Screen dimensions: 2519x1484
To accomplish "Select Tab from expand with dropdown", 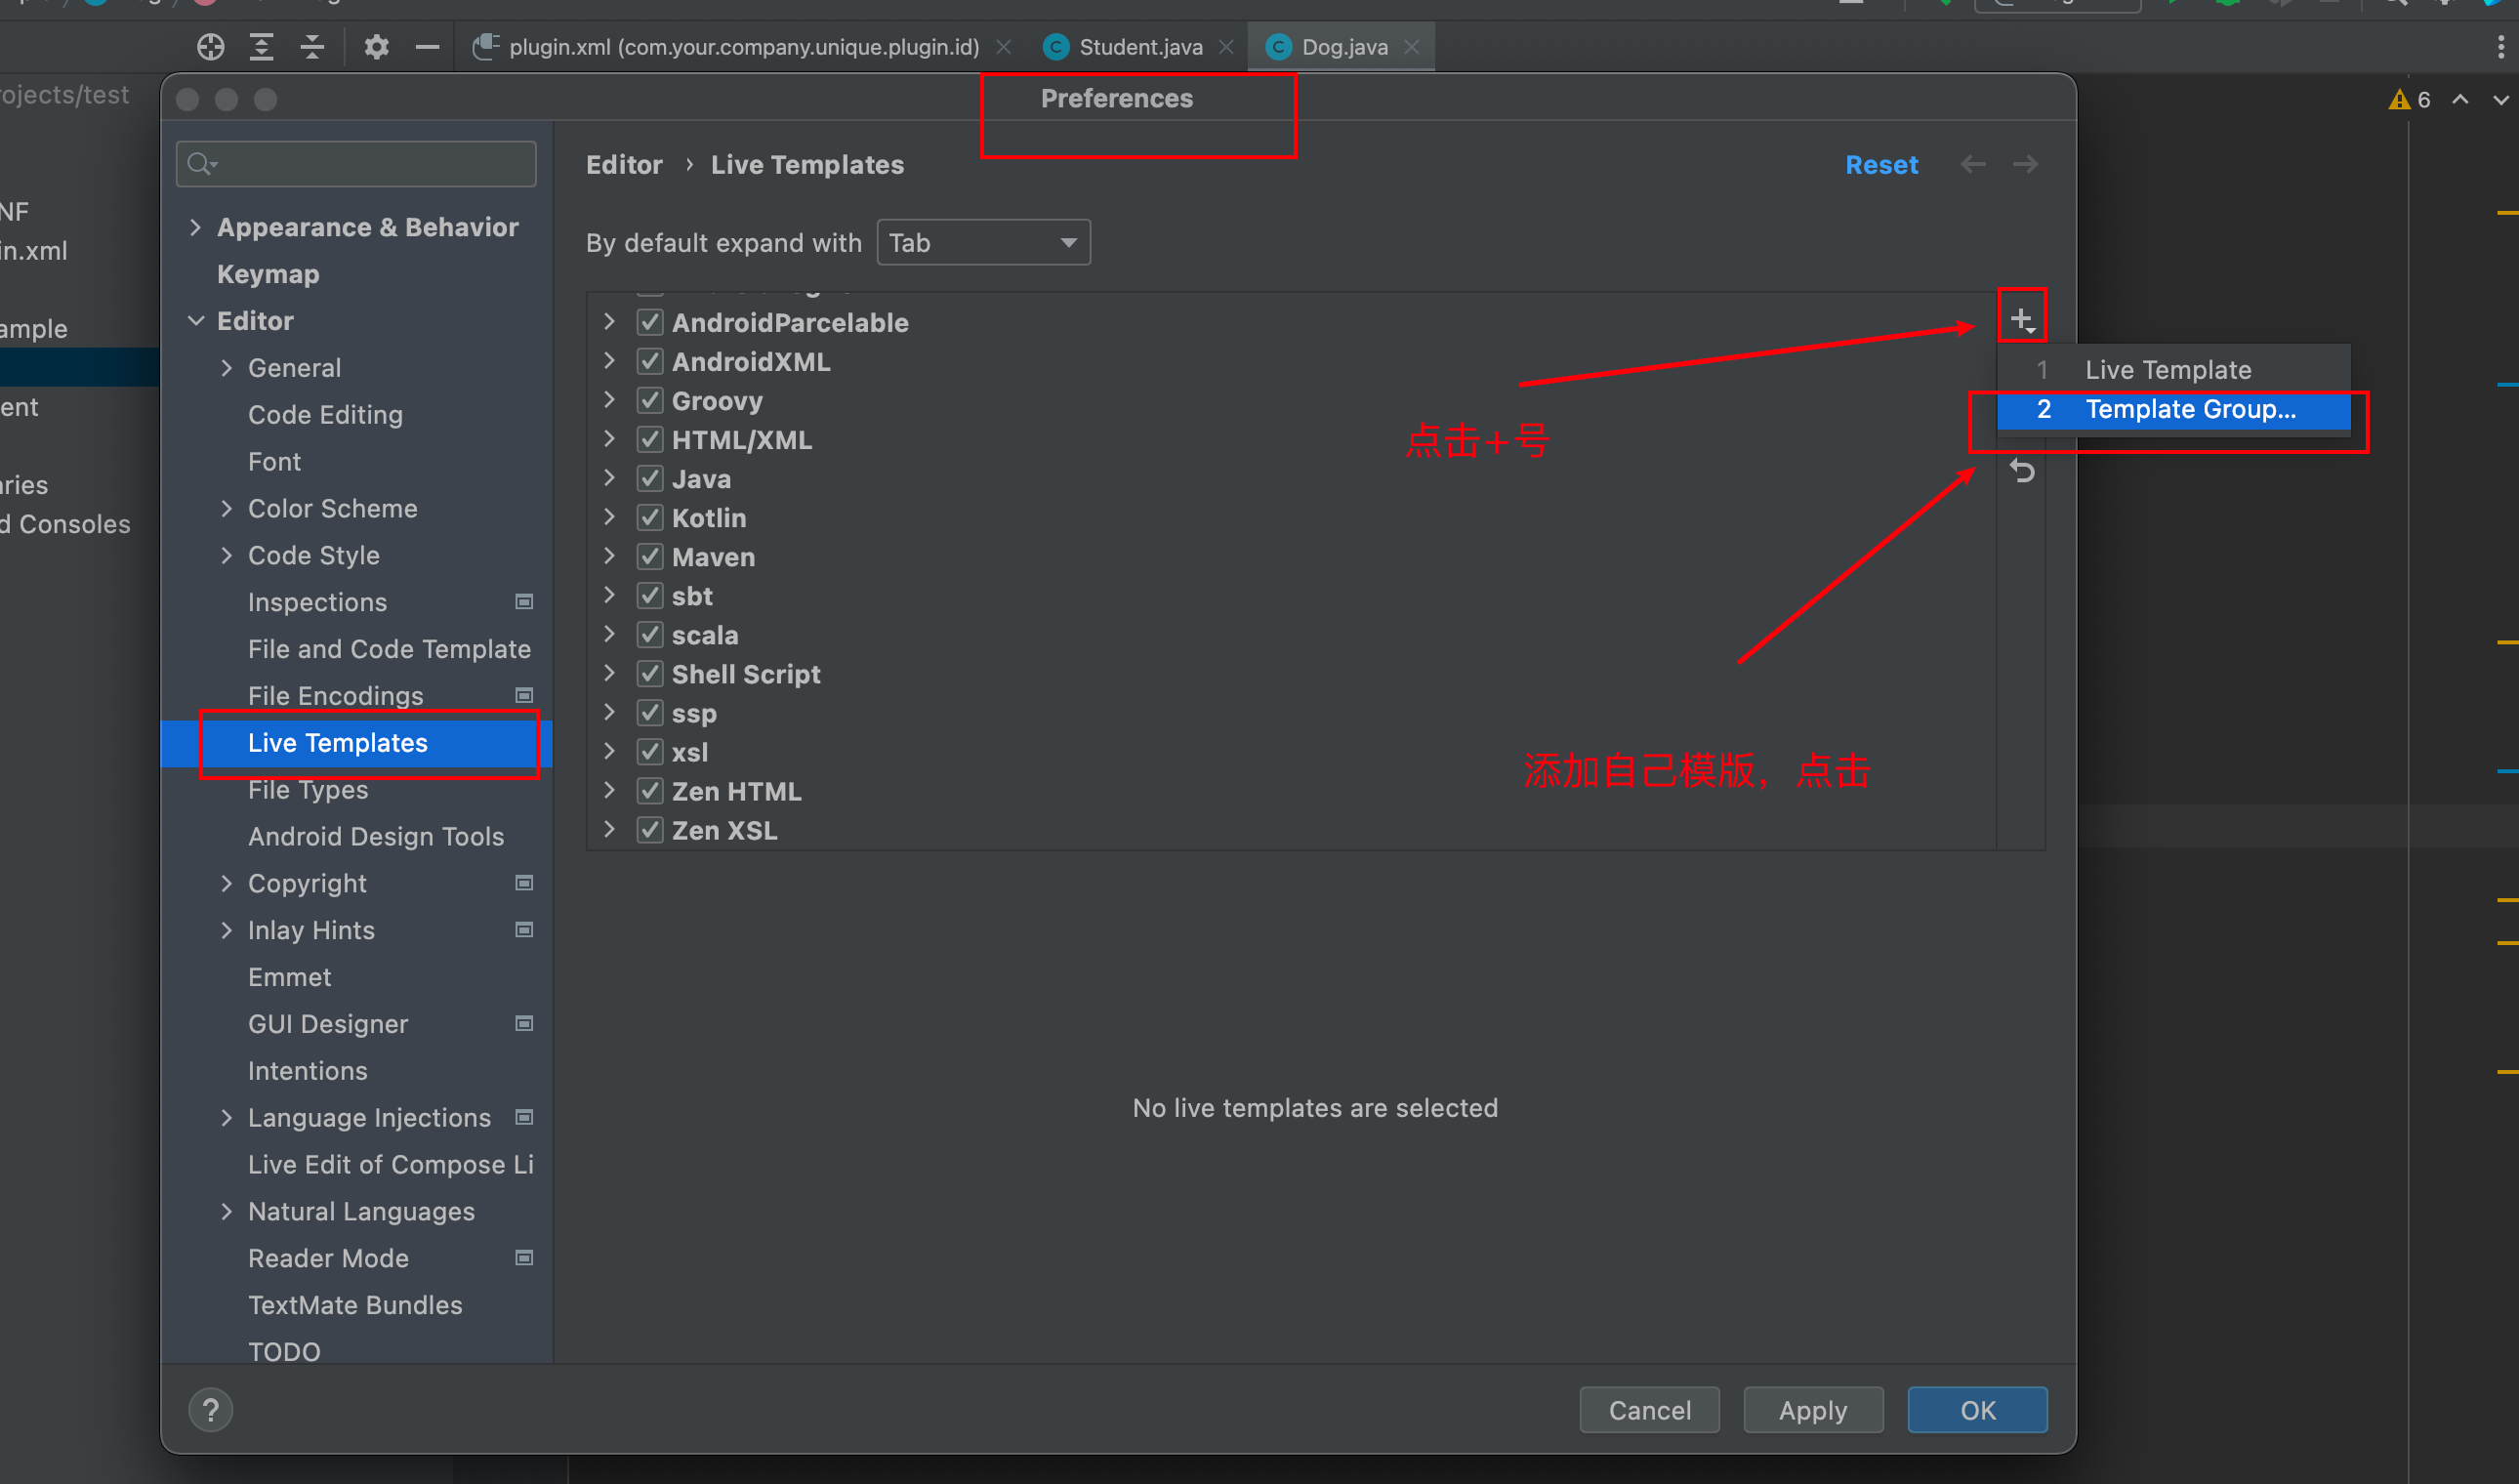I will click(980, 242).
